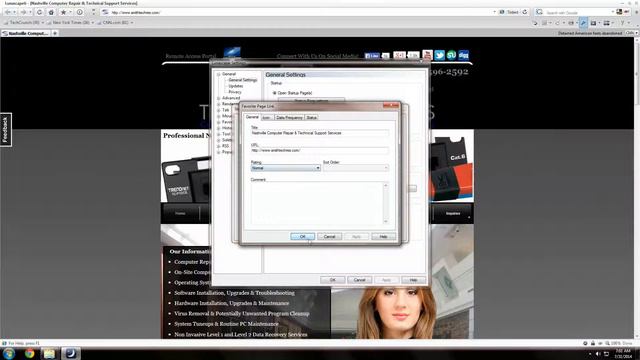Expand the Advanced tree node

[219, 98]
